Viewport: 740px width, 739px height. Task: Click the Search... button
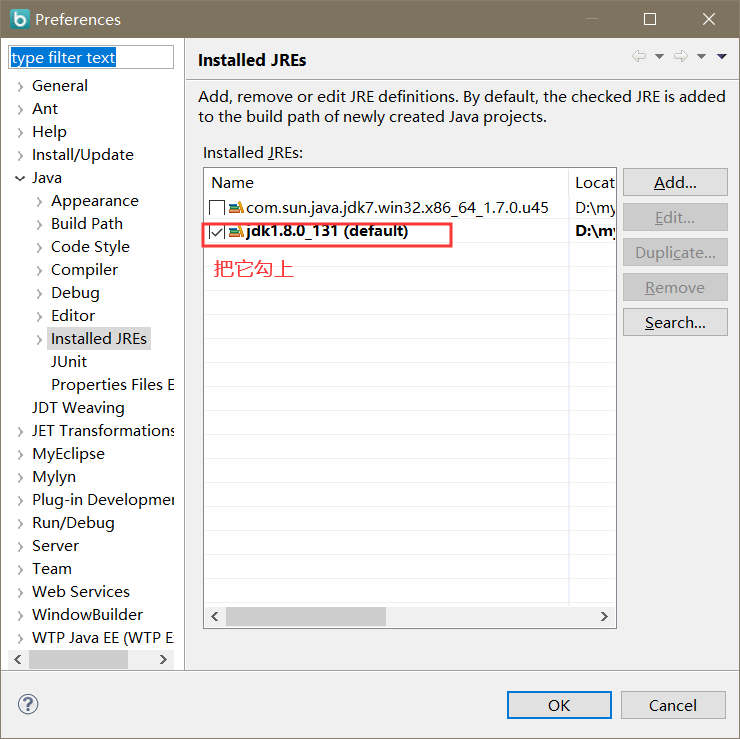675,322
